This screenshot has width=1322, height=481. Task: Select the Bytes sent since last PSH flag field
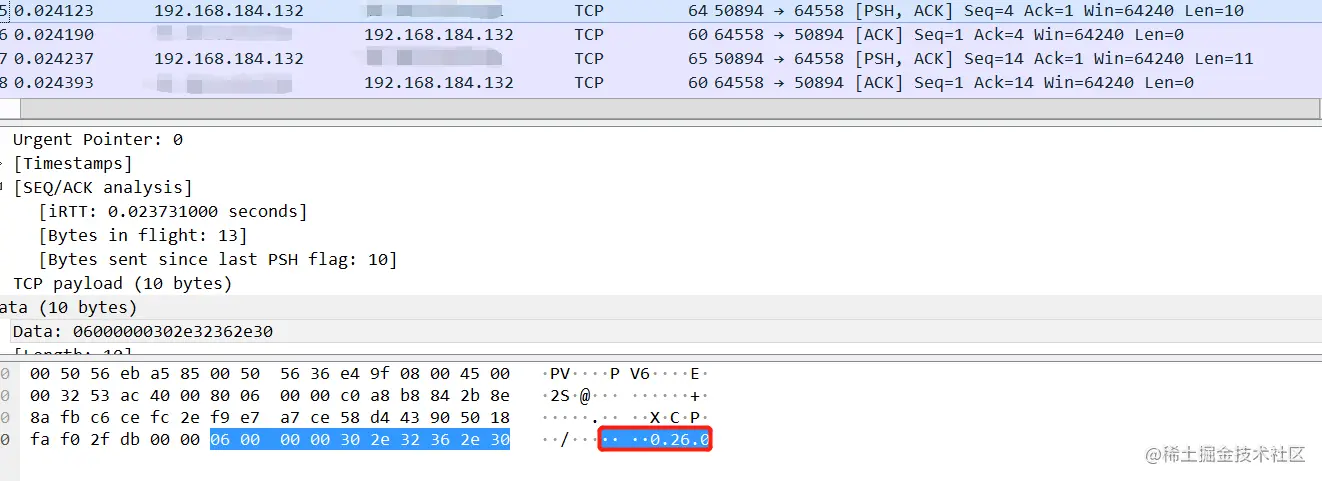[218, 260]
